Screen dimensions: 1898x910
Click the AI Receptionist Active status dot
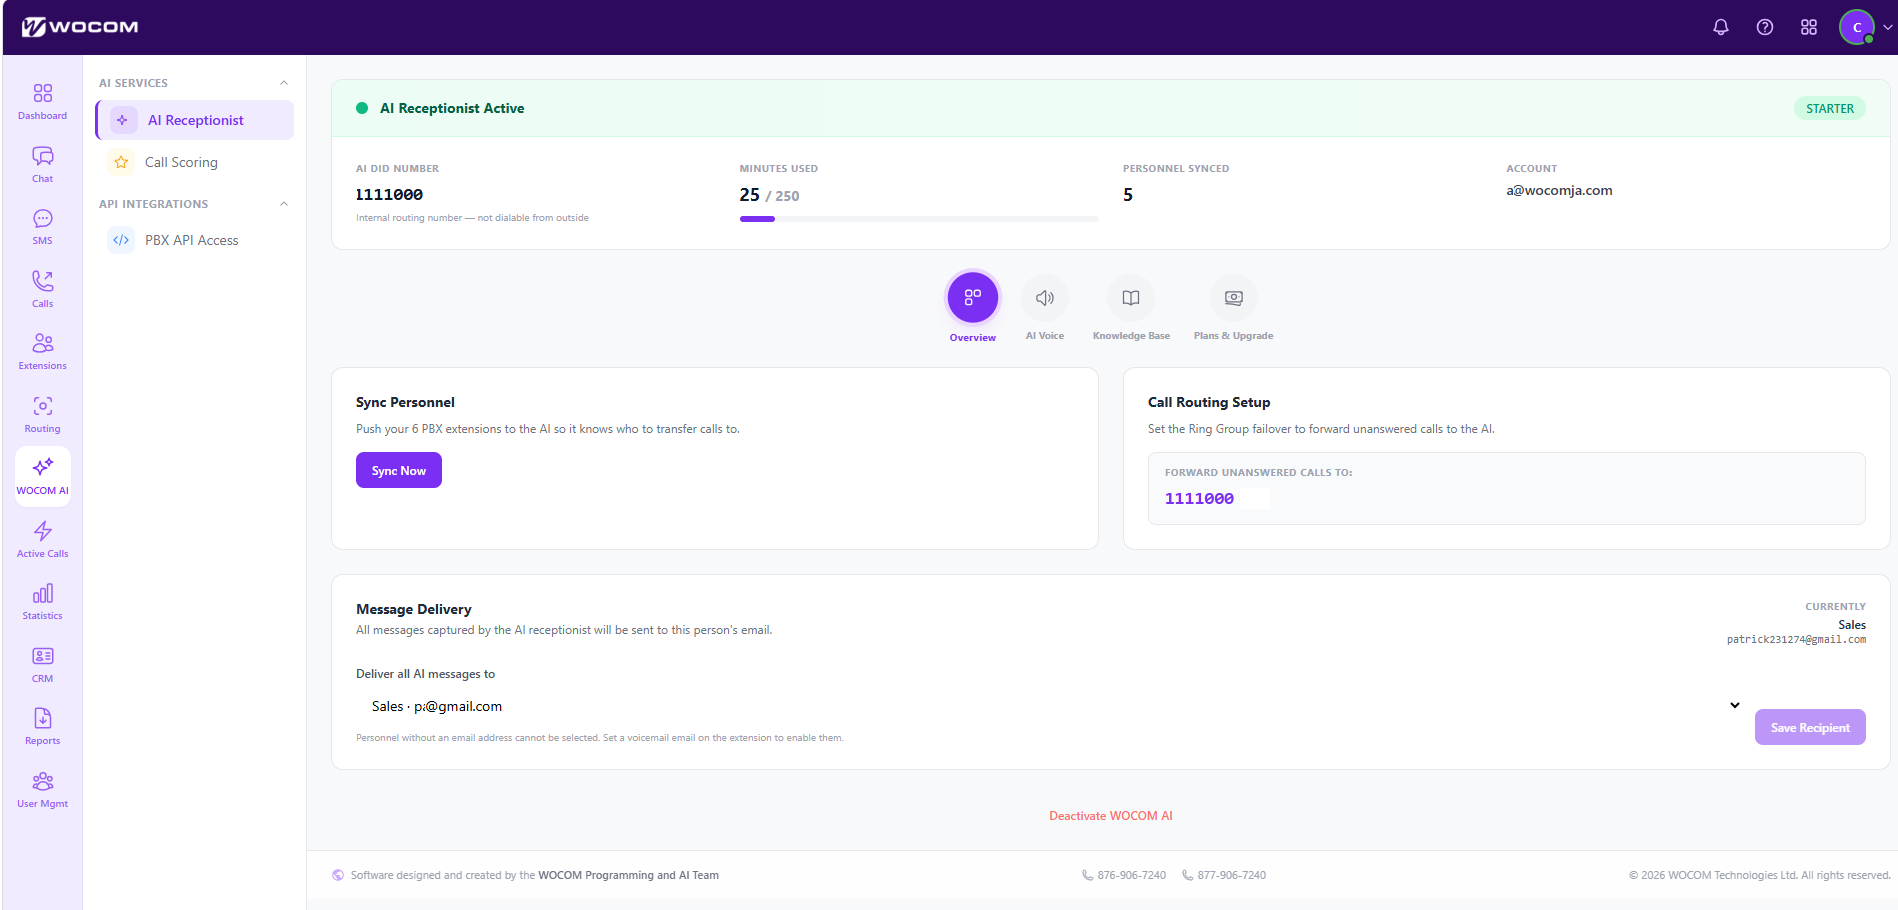[362, 108]
